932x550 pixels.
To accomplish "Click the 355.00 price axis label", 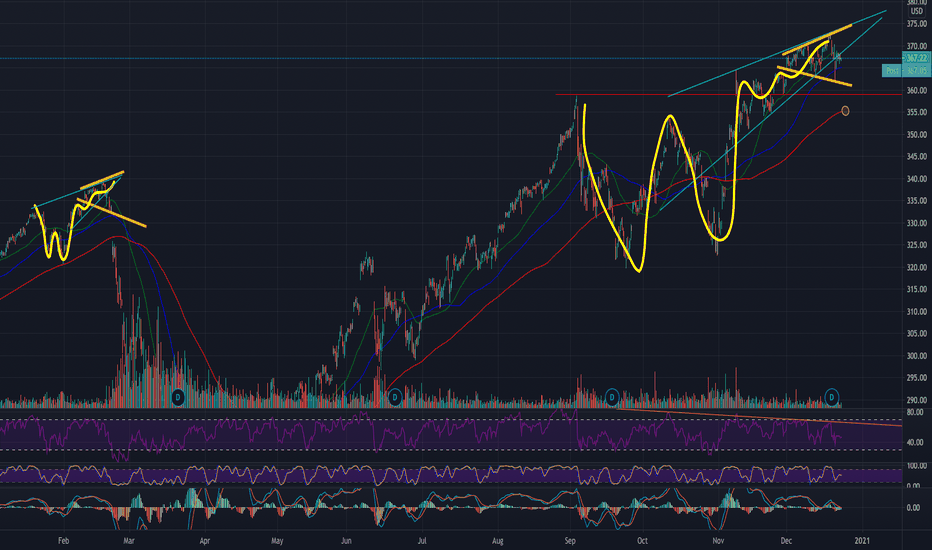I will point(917,112).
